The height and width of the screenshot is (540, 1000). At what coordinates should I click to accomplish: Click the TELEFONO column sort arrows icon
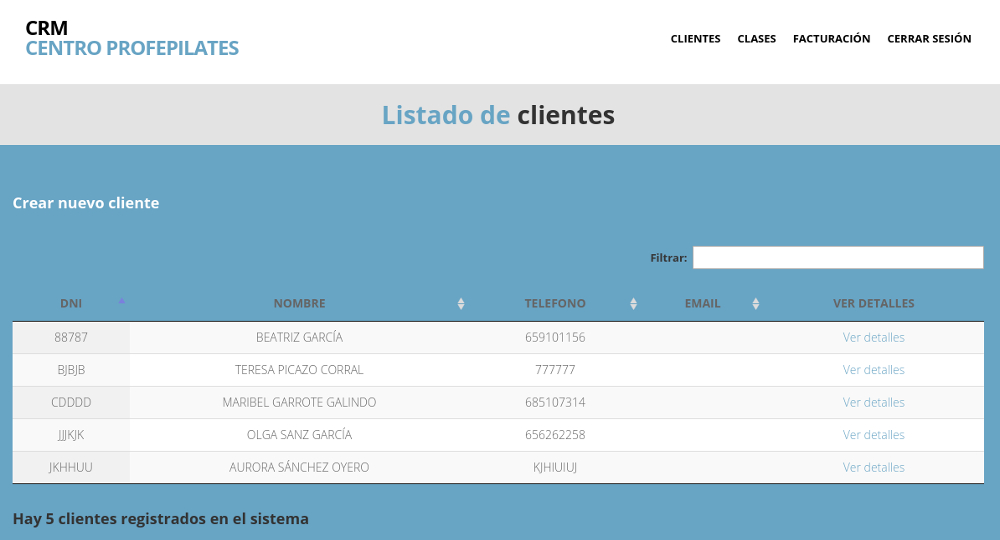tap(633, 304)
